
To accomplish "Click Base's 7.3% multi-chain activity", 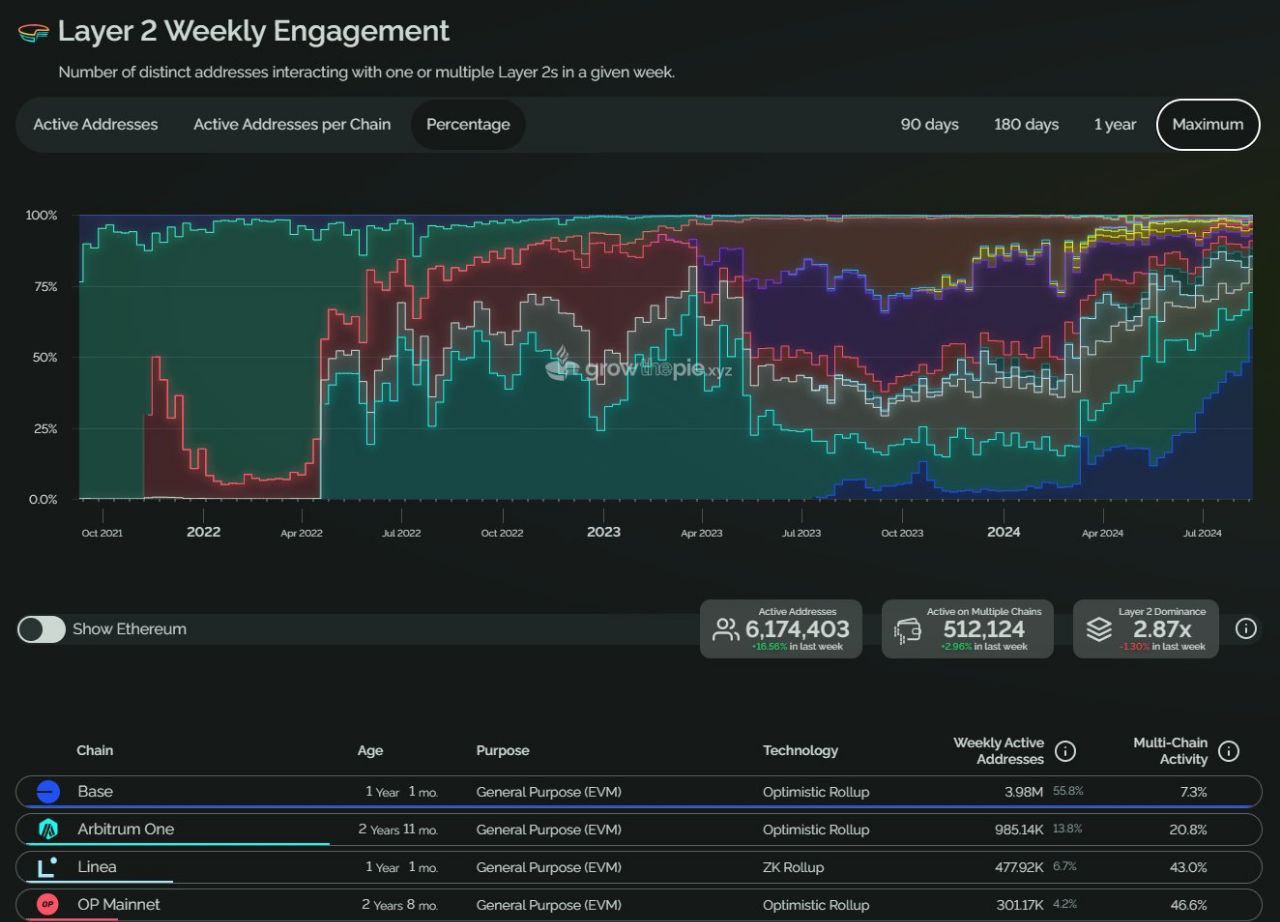I will click(1193, 792).
